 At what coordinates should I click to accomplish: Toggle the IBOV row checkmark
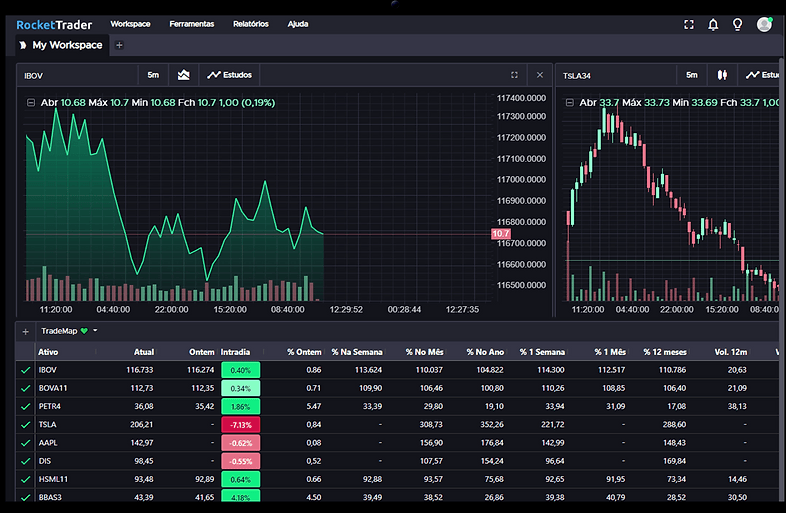click(x=26, y=371)
